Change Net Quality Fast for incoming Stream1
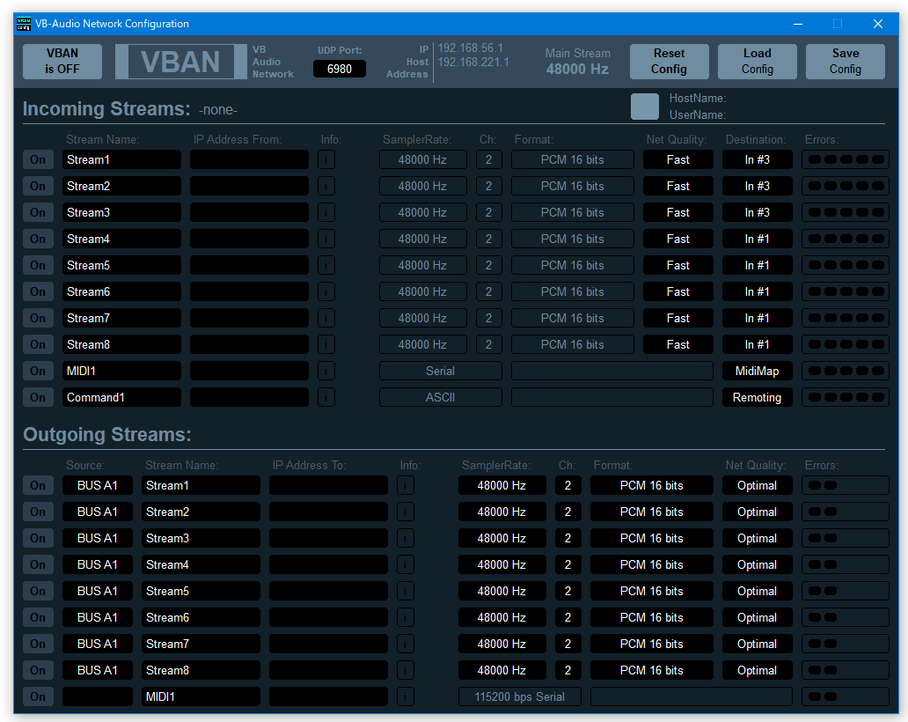The image size is (908, 722). coord(678,160)
